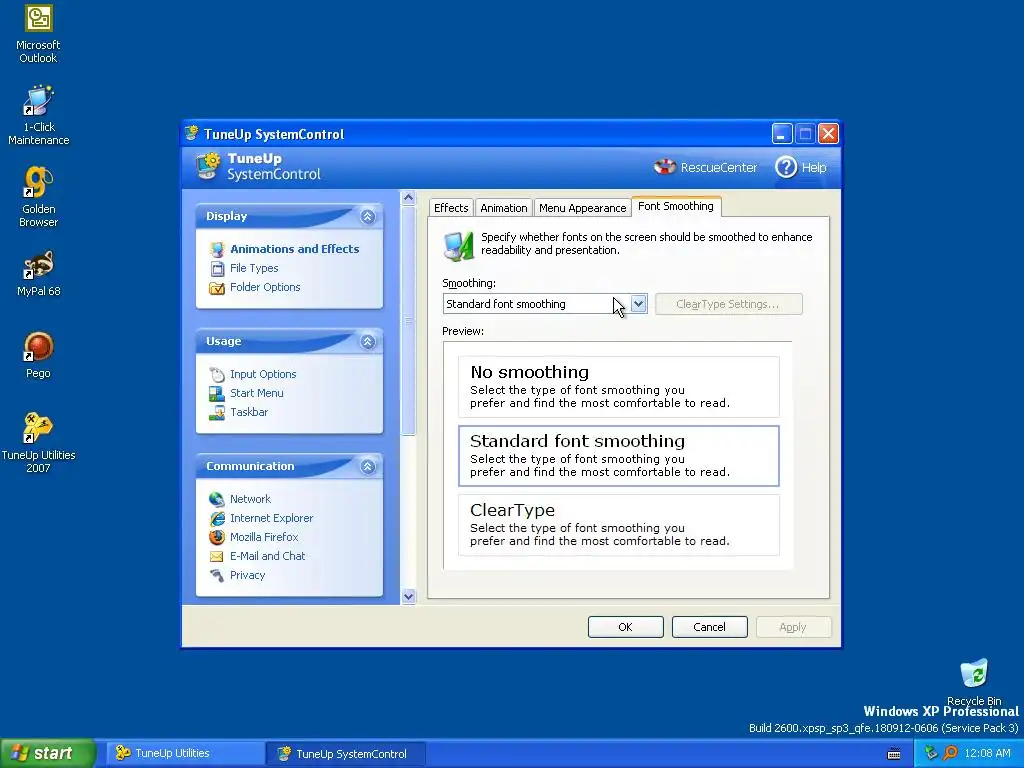The image size is (1024, 768).
Task: Click the File Types icon
Action: (217, 268)
